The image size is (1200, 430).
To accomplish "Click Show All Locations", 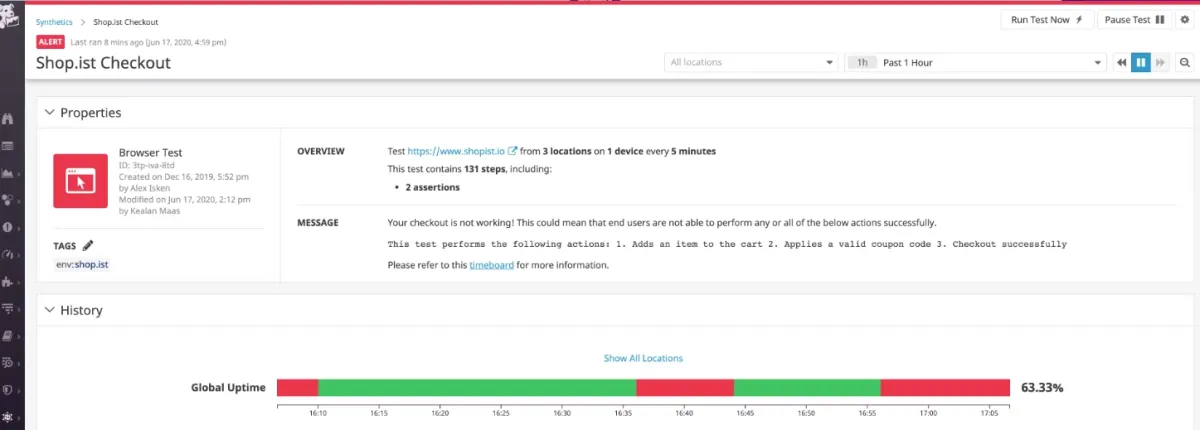I will 643,358.
